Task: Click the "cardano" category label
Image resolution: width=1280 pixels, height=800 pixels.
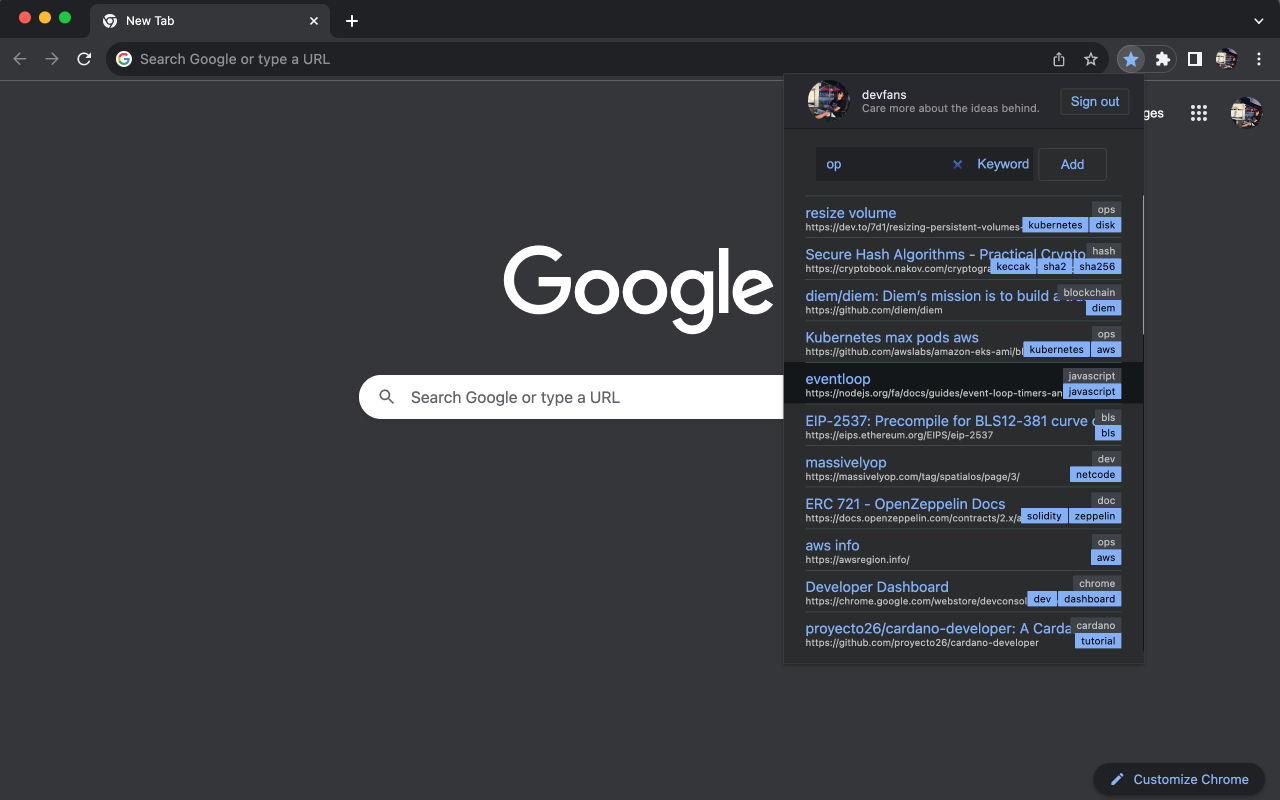Action: click(x=1096, y=625)
